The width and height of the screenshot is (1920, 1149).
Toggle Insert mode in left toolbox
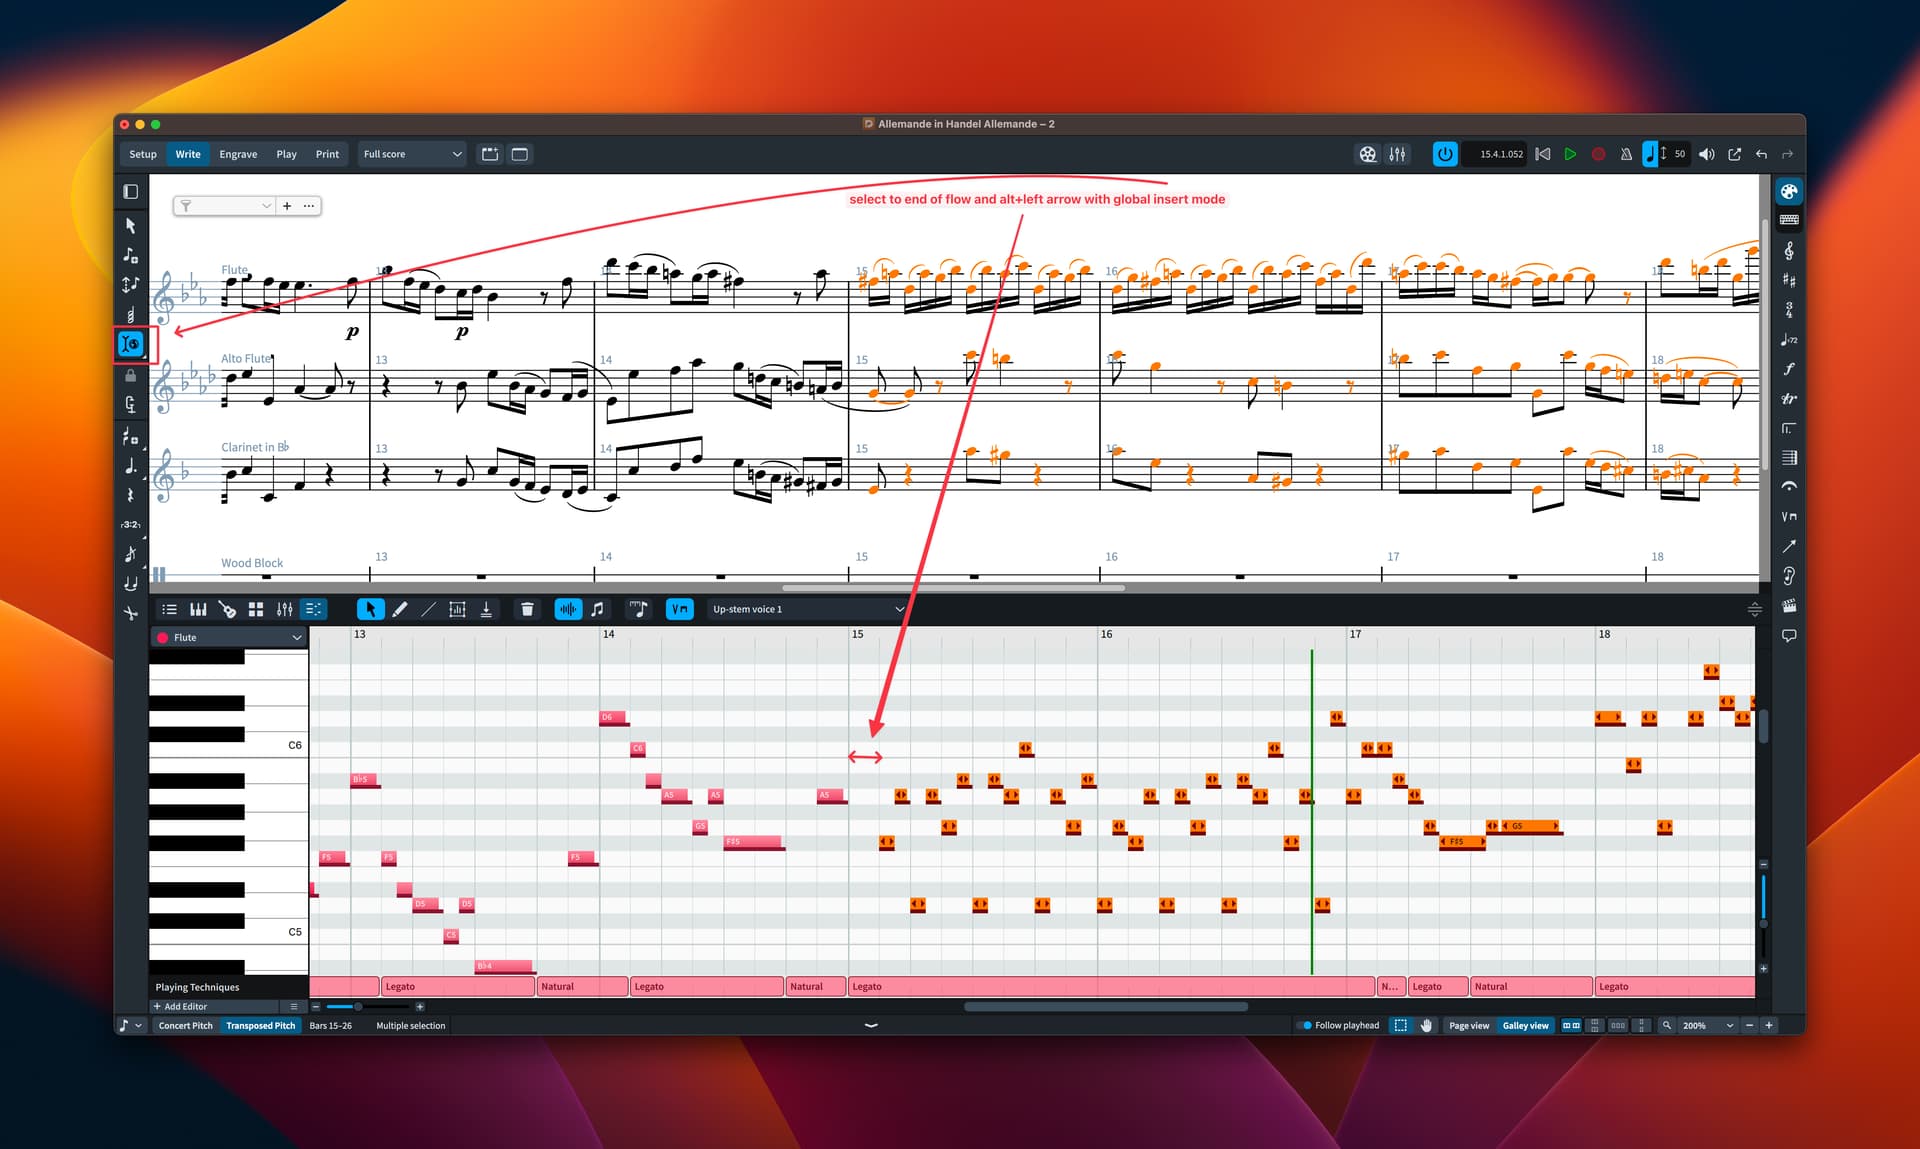[x=131, y=344]
